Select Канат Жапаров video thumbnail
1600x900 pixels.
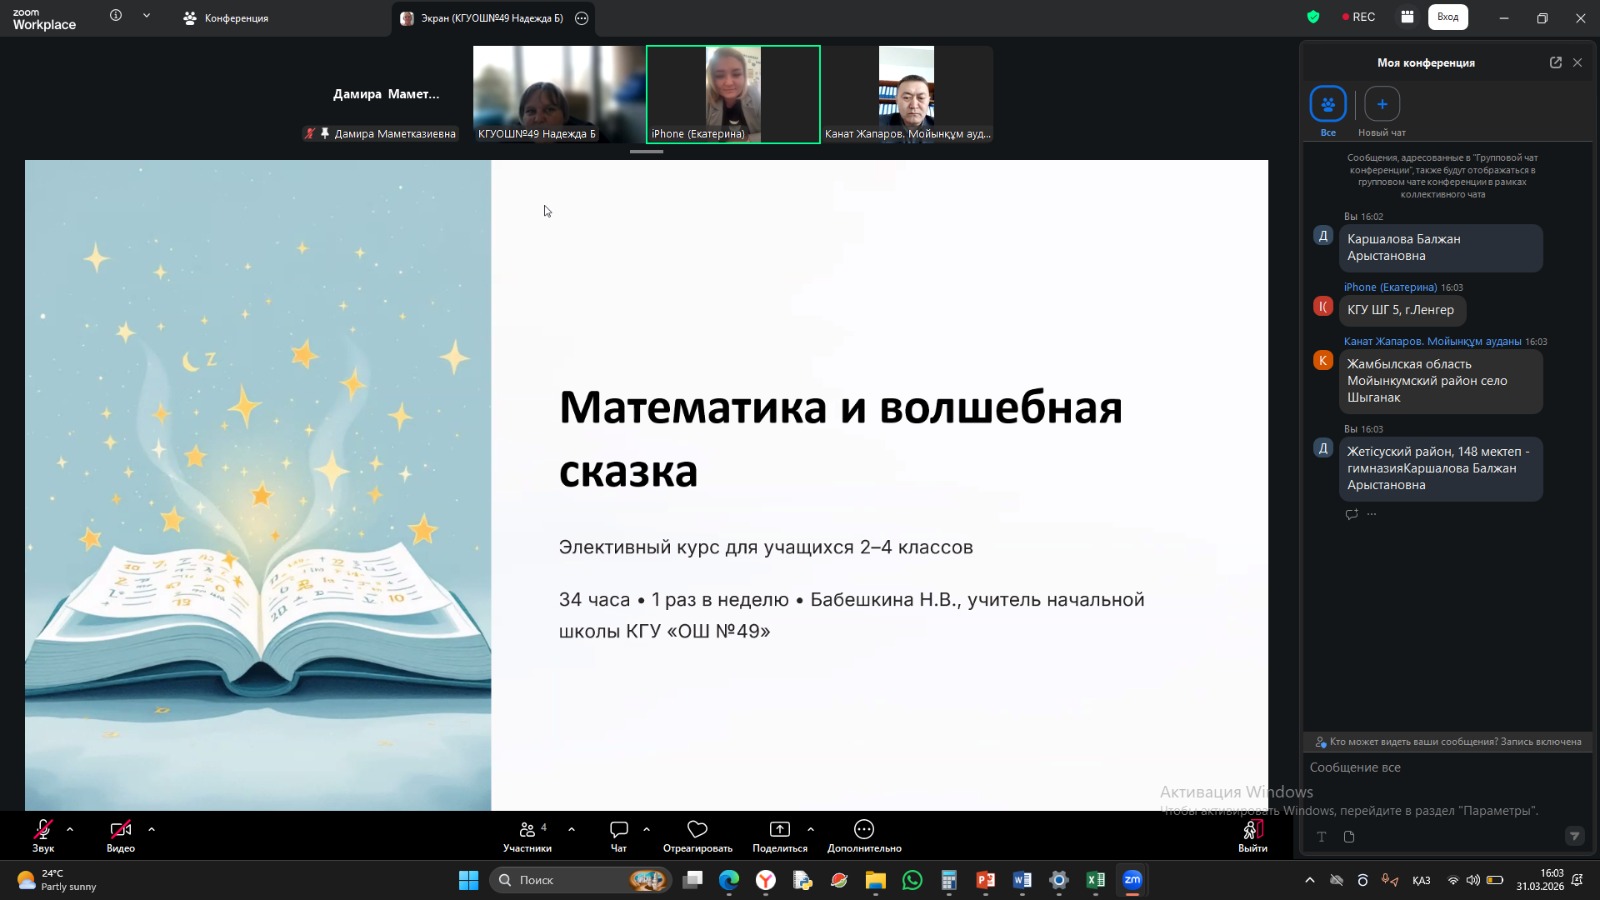pyautogui.click(x=907, y=94)
